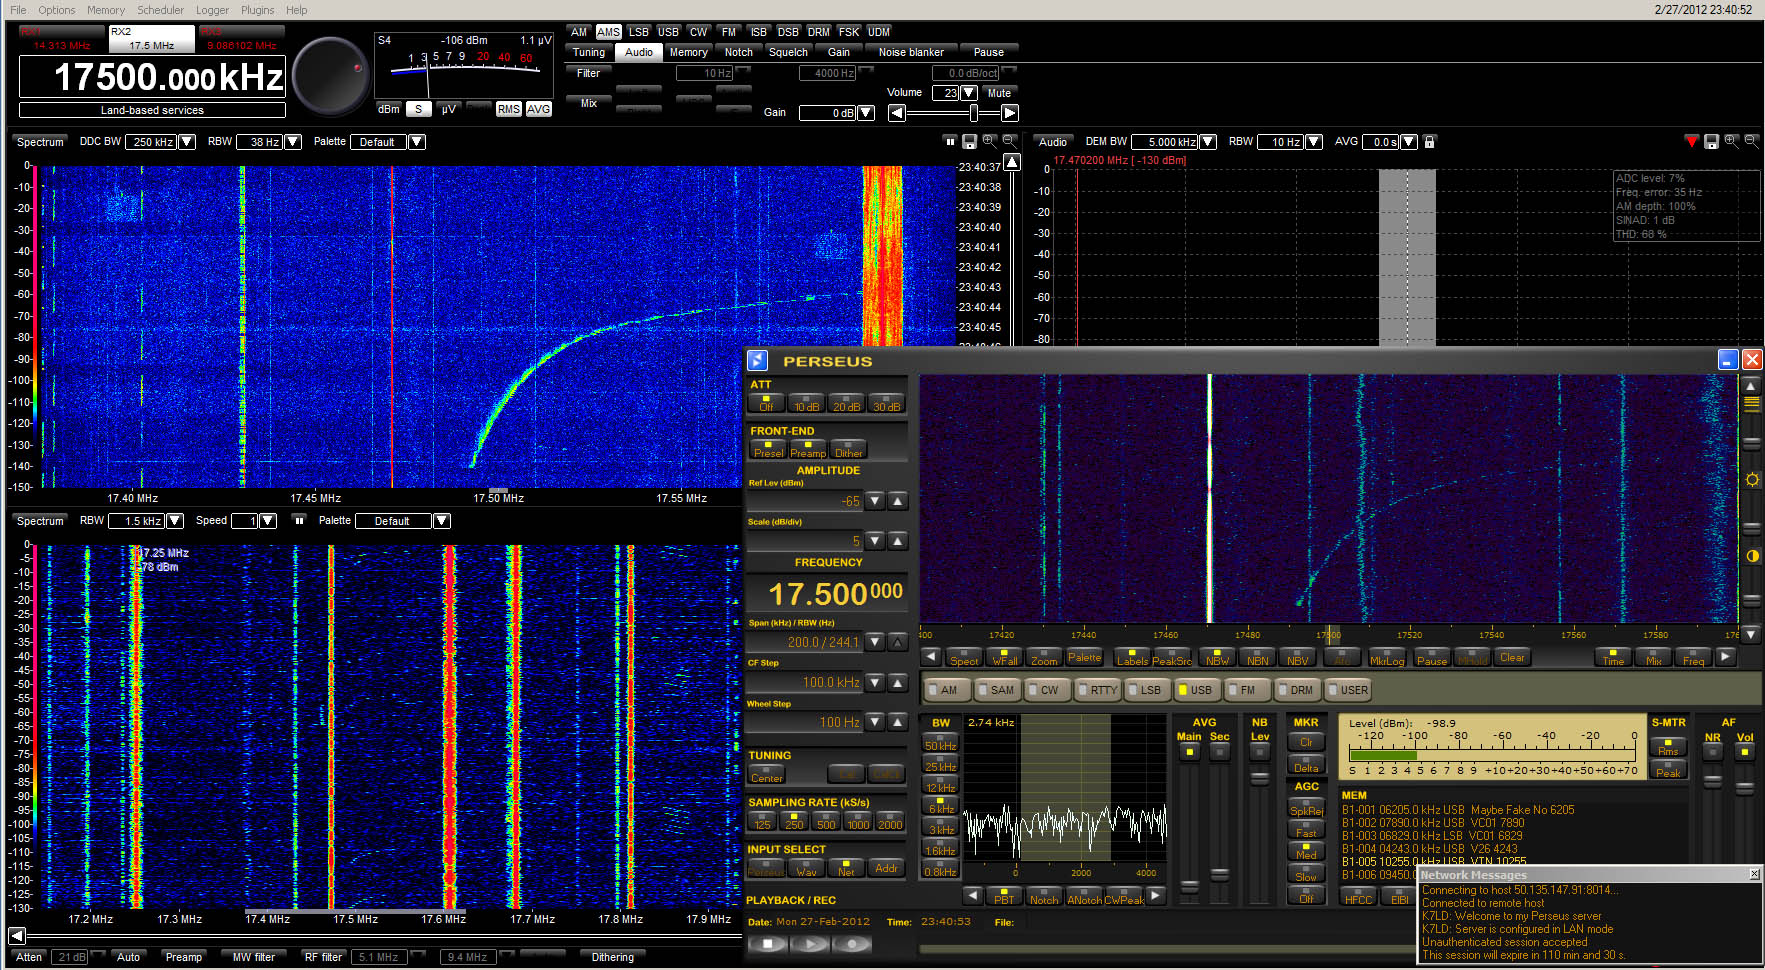Click the Perseus brightness sun icon

click(x=1752, y=480)
